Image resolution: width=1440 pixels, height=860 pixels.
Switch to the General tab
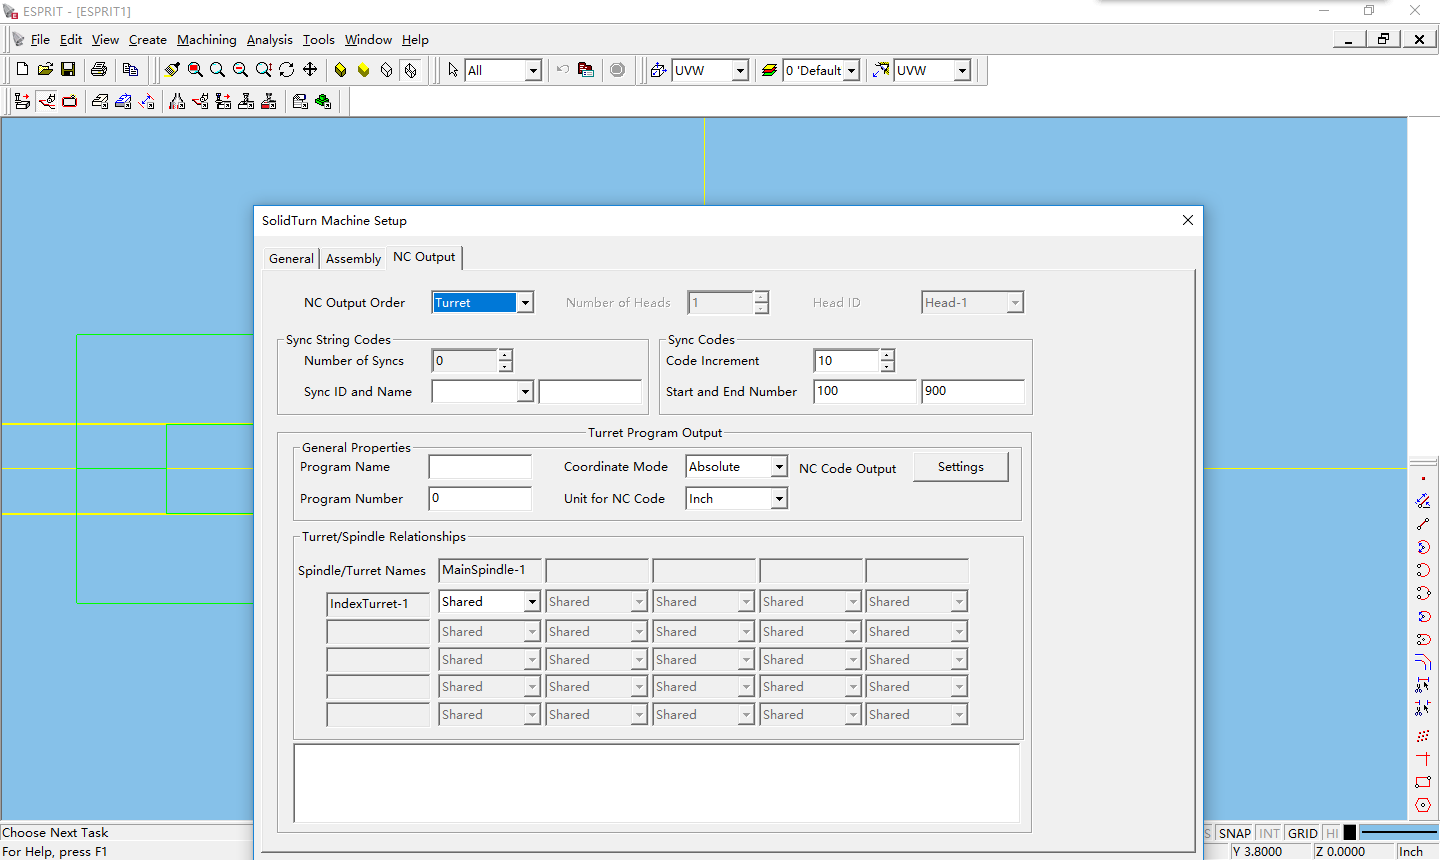click(x=291, y=258)
